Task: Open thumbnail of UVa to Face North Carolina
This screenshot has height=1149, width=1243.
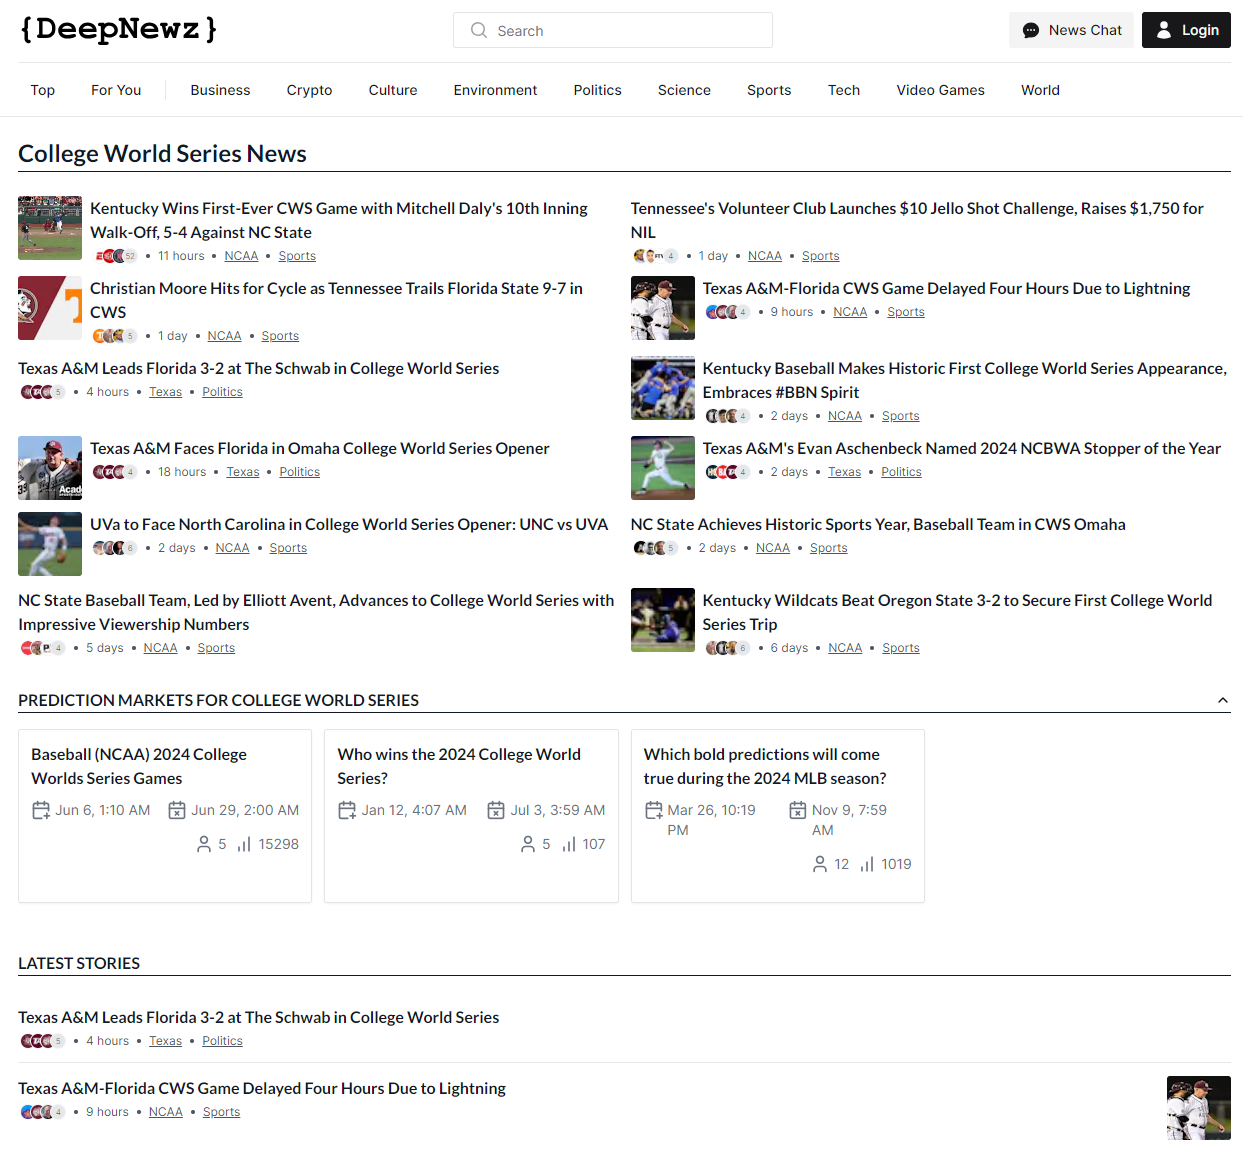Action: click(x=50, y=544)
